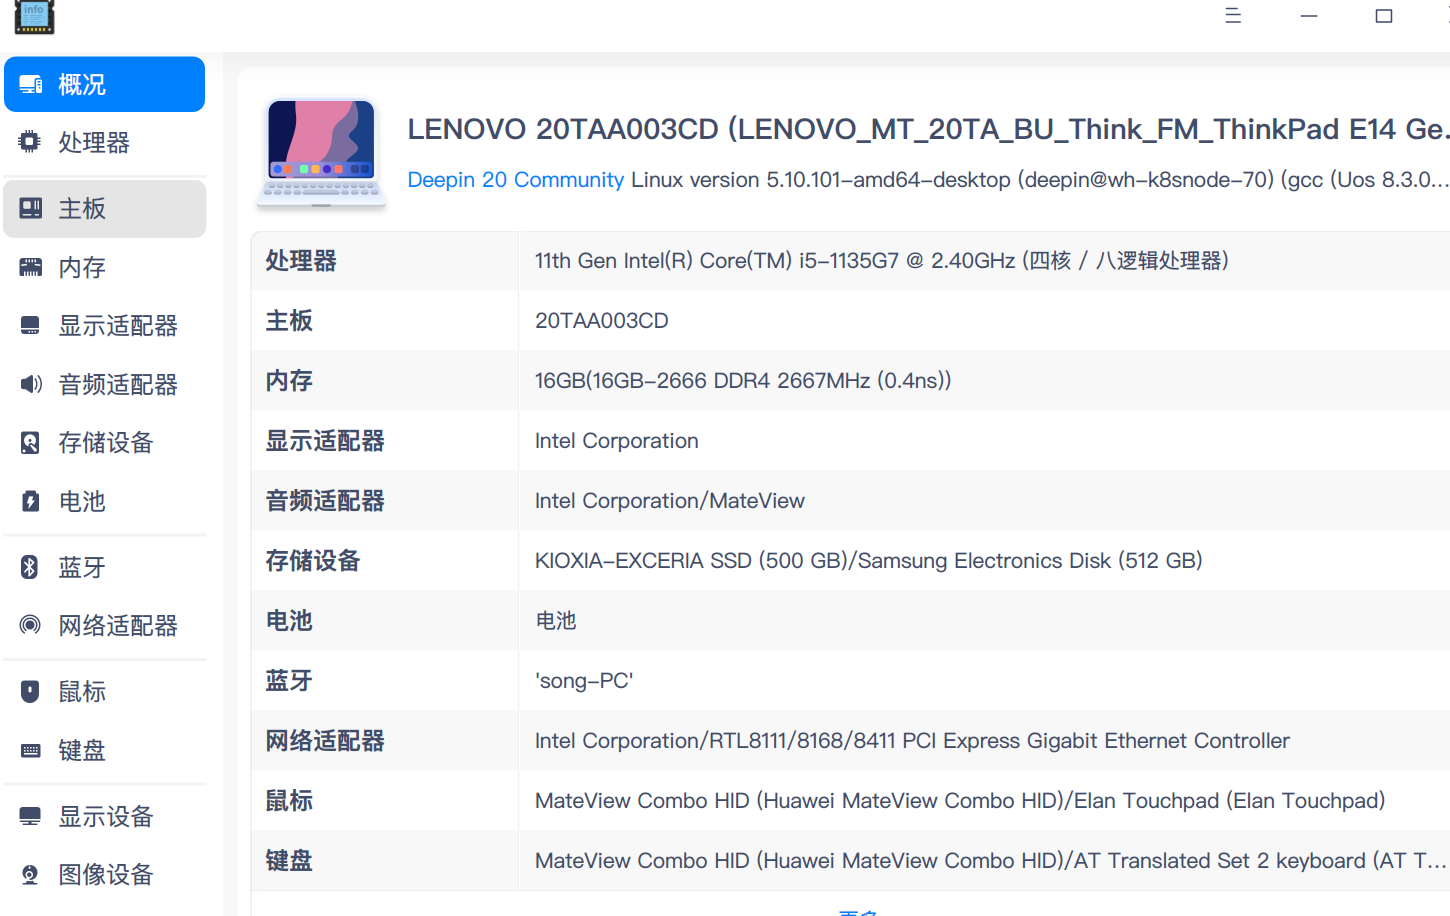The width and height of the screenshot is (1450, 916).
Task: Go to the 内存 sidebar section
Action: 104,267
